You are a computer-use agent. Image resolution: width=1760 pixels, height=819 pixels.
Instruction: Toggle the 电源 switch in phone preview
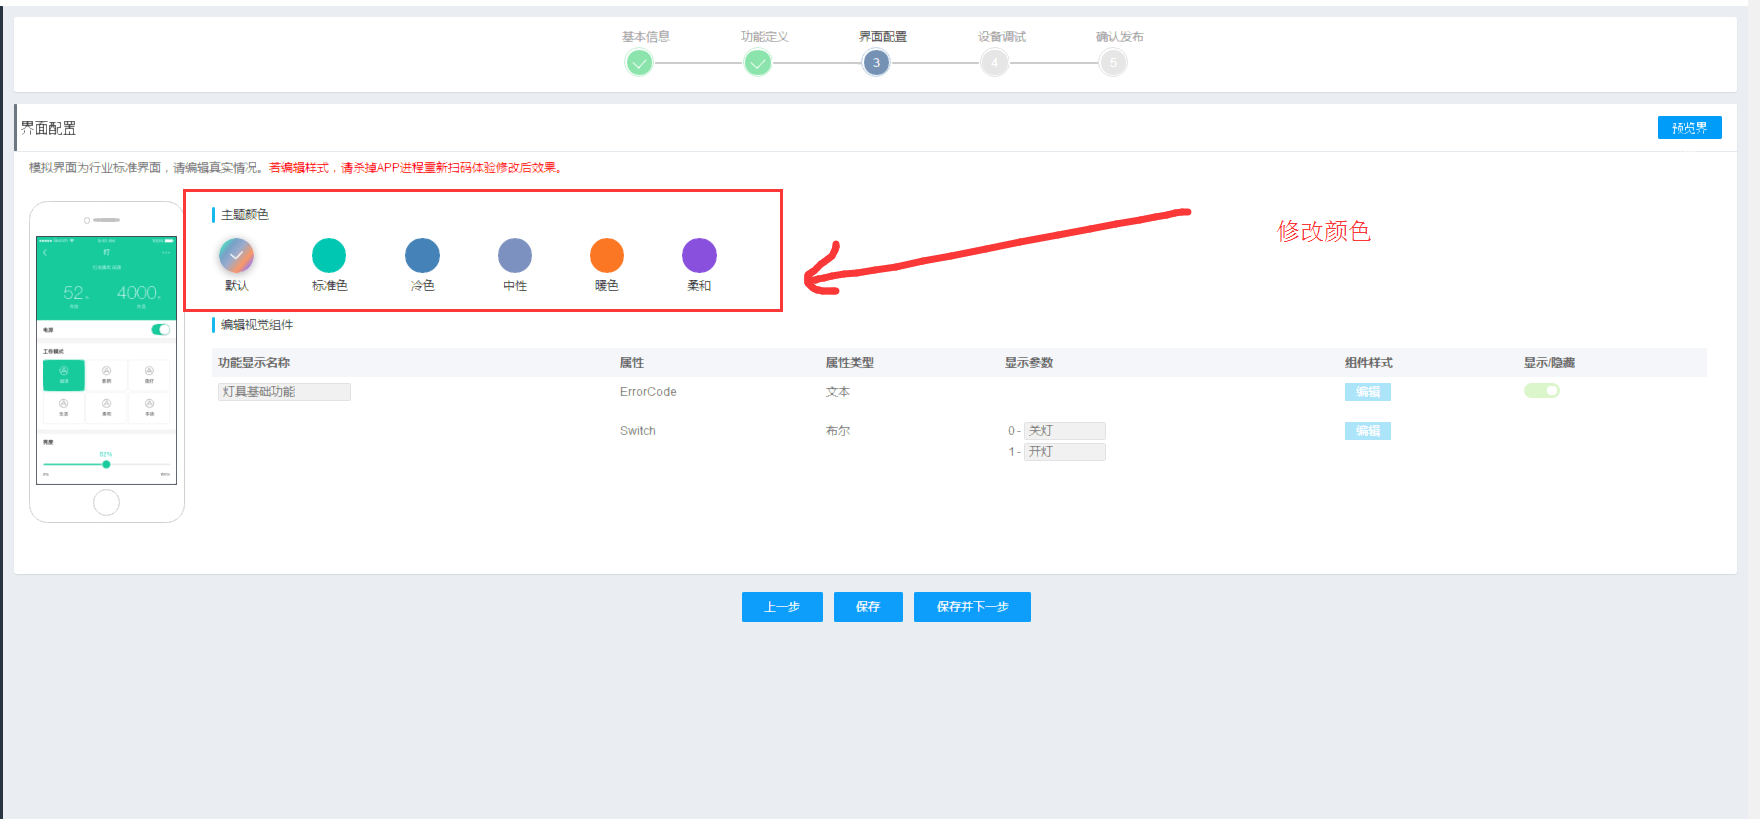[160, 329]
